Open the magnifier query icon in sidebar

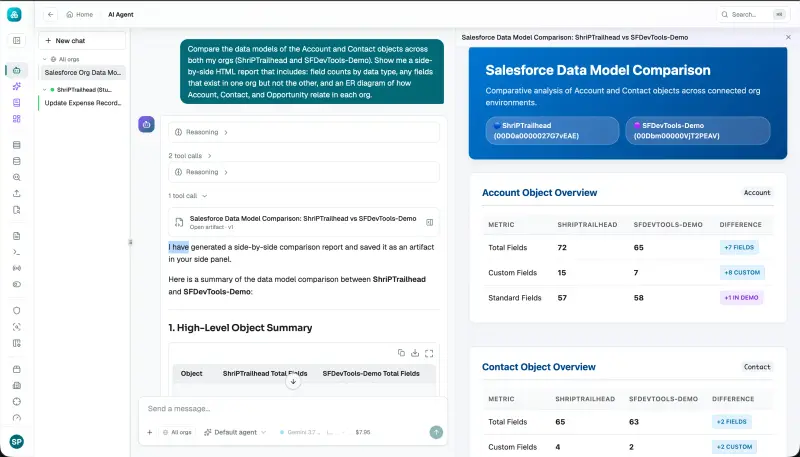coord(16,177)
